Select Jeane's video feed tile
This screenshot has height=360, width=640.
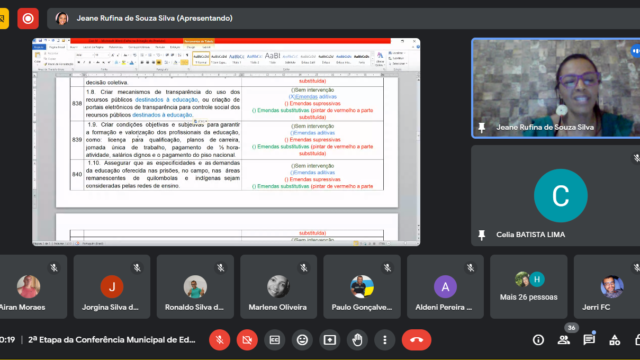click(556, 88)
